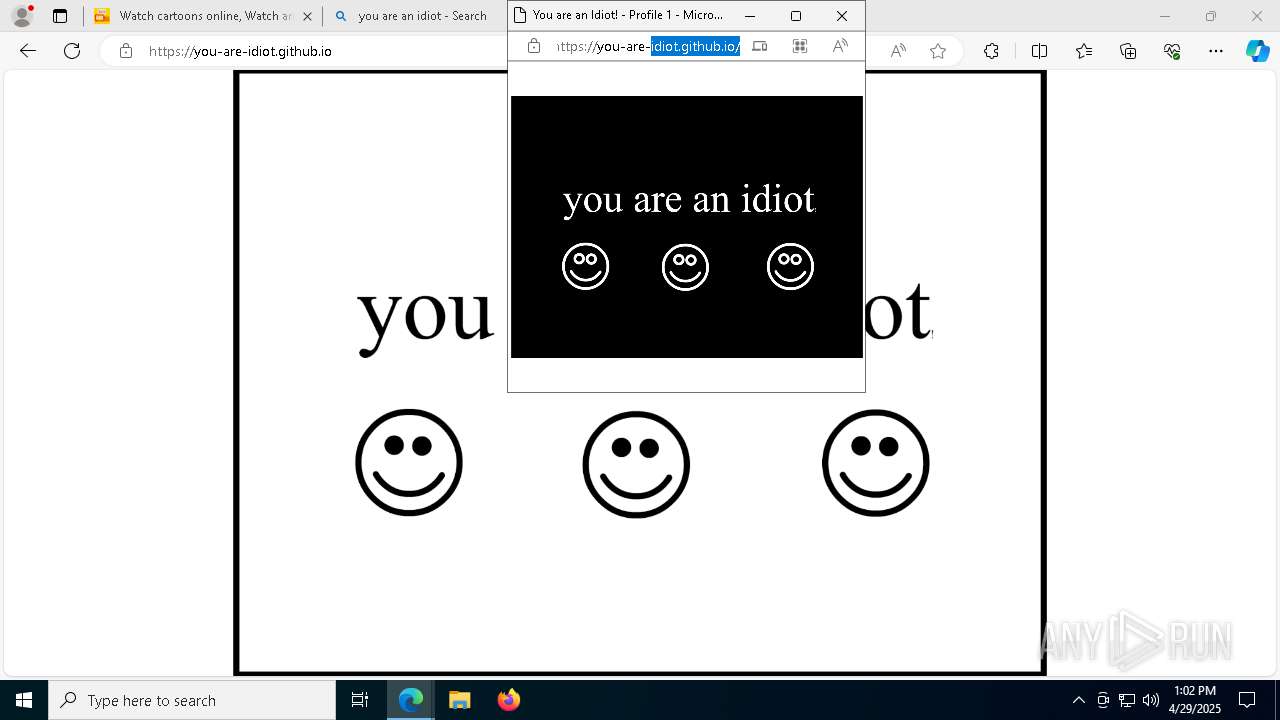Show hidden system tray icons
Viewport: 1280px width, 720px height.
pyautogui.click(x=1078, y=700)
